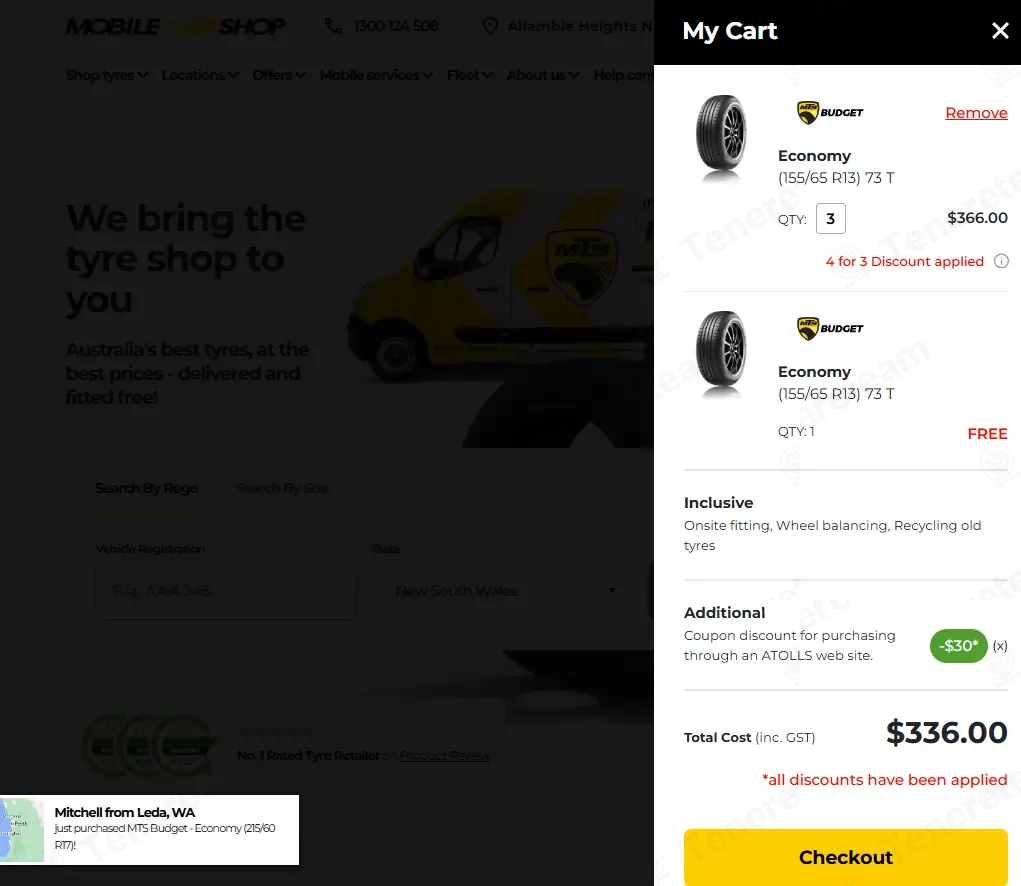Click the Mobile Tyre Shop logo
The image size is (1021, 886).
175,26
